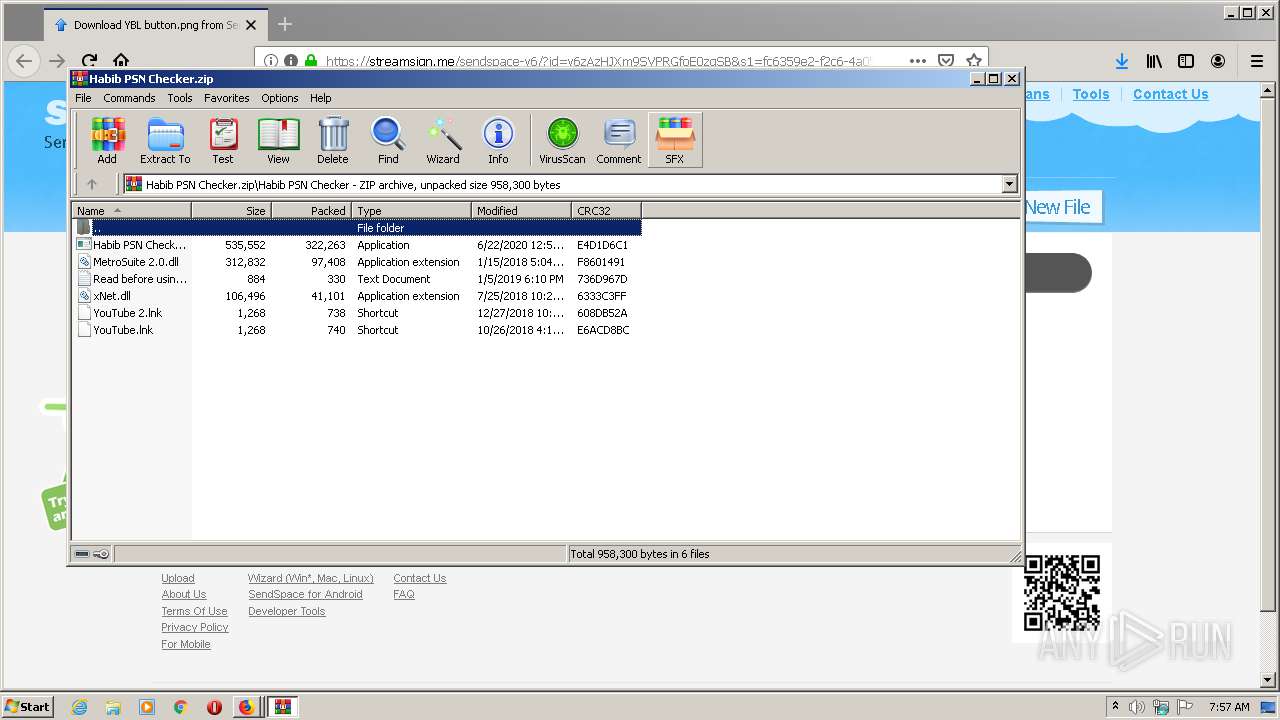
Task: Show archive Info
Action: [x=498, y=140]
